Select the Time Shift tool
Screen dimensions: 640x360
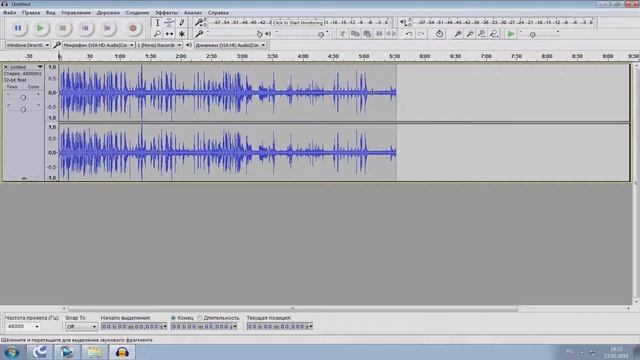(x=169, y=34)
